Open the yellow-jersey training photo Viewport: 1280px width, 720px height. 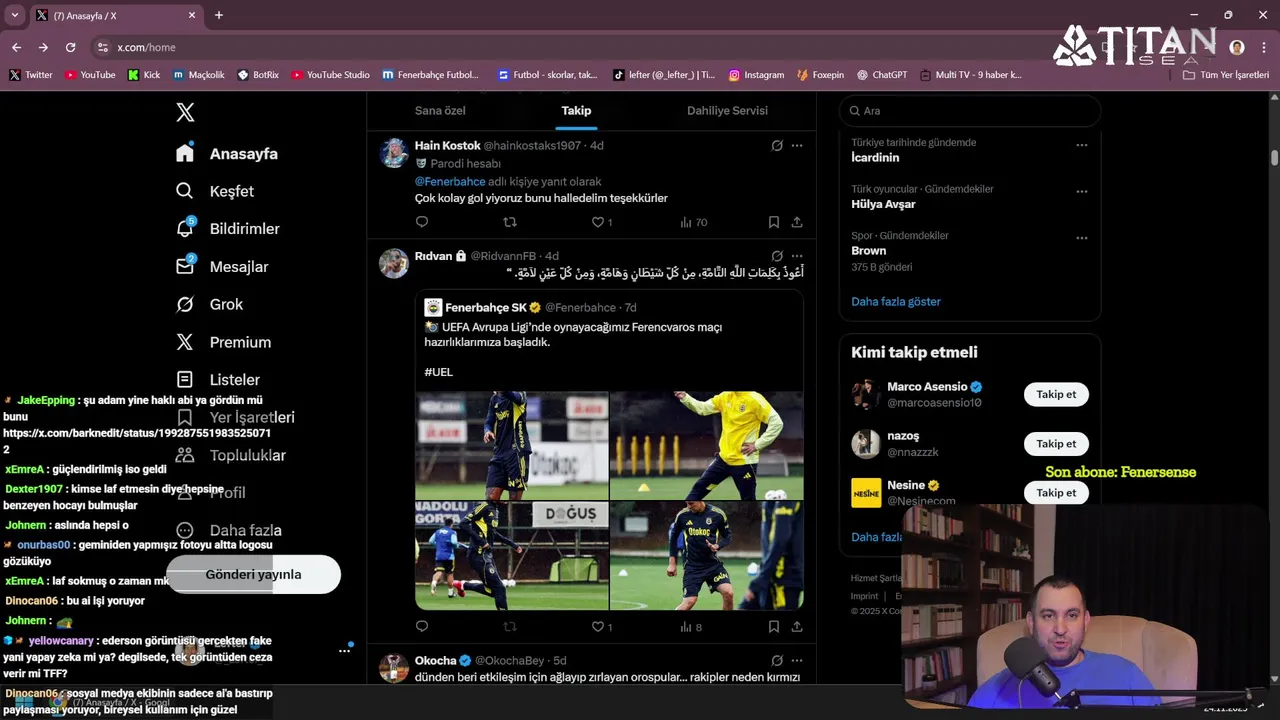707,445
